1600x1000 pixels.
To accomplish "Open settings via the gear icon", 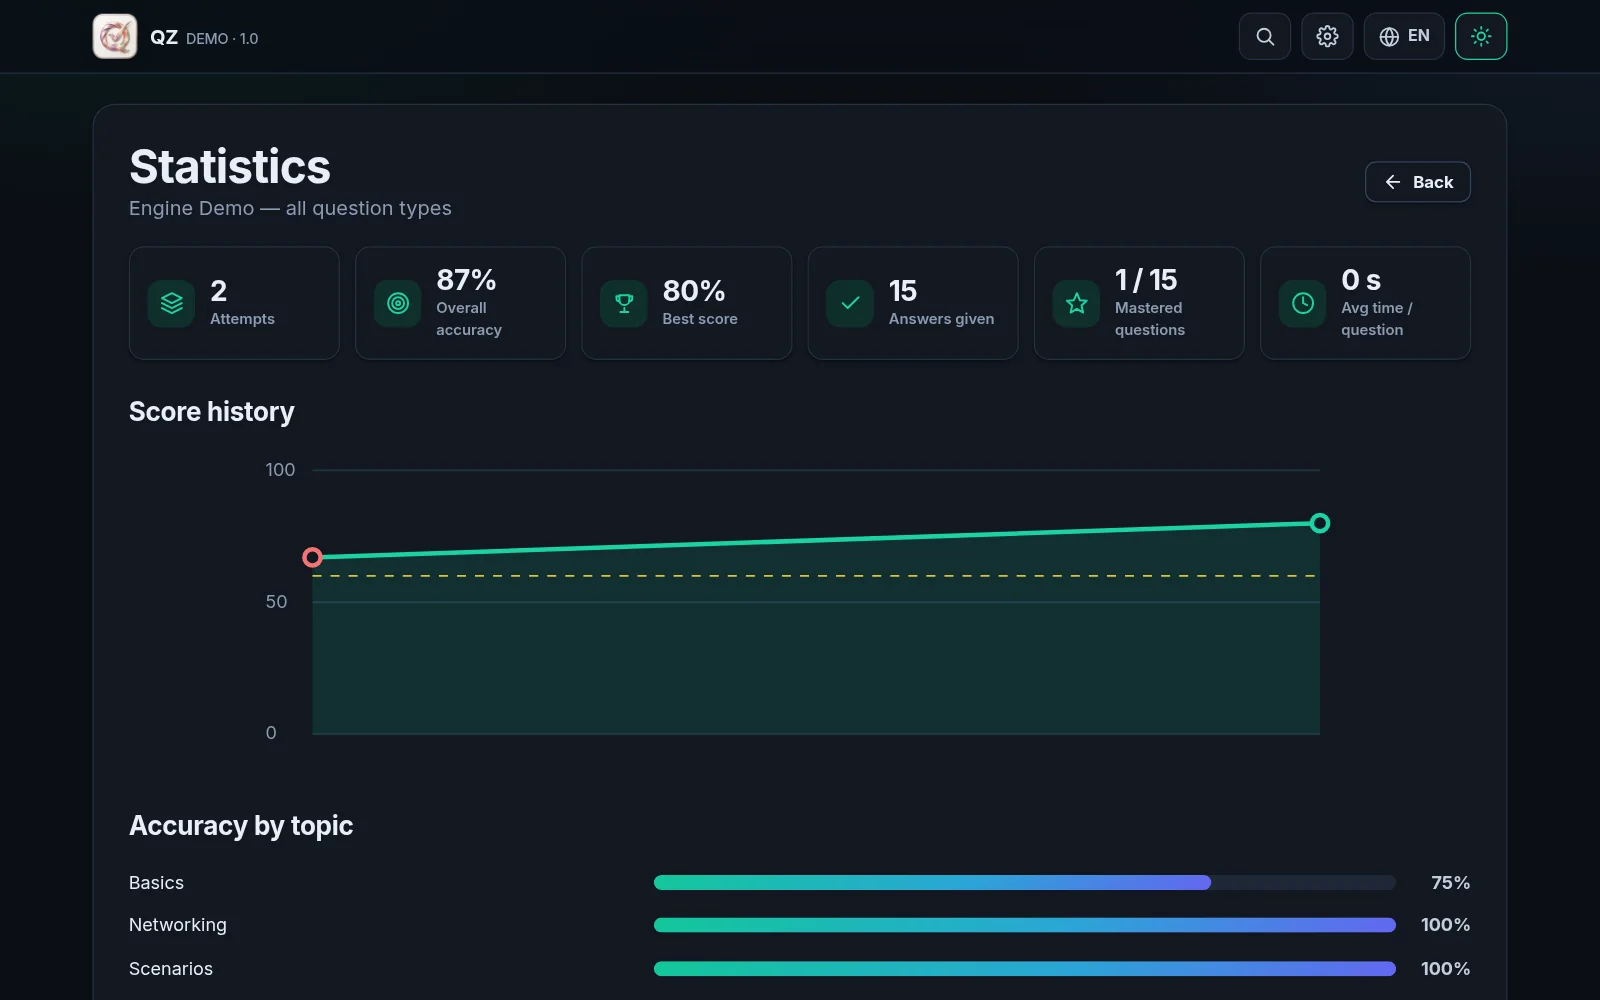I will click(x=1327, y=37).
